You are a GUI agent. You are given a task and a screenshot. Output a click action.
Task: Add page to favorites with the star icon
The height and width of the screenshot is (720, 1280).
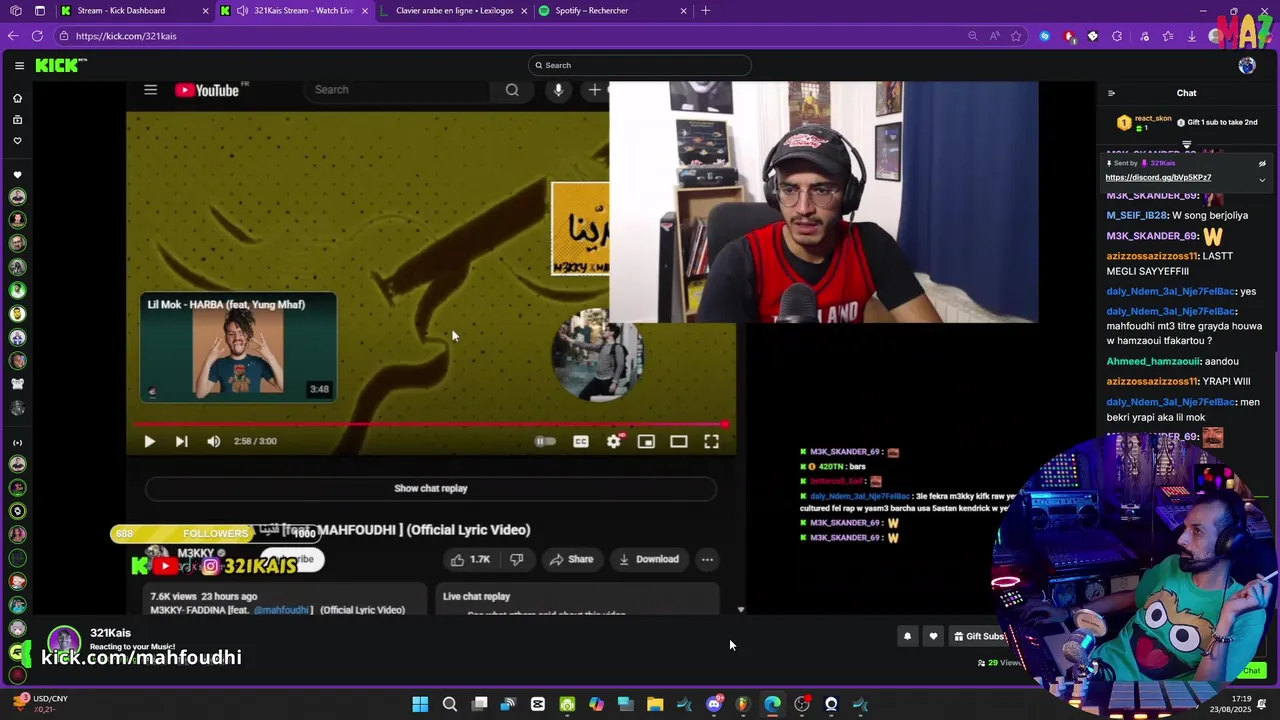point(1016,36)
